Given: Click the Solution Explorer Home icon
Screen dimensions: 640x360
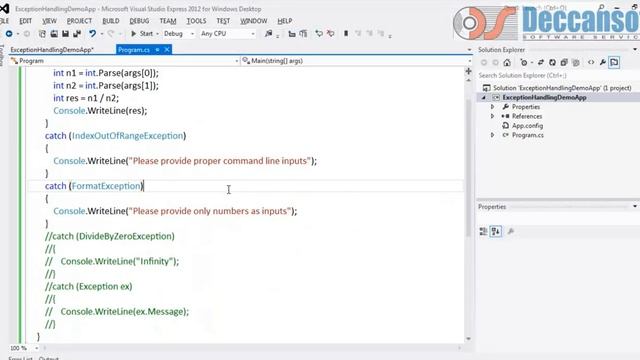Looking at the screenshot, I should click(x=507, y=62).
